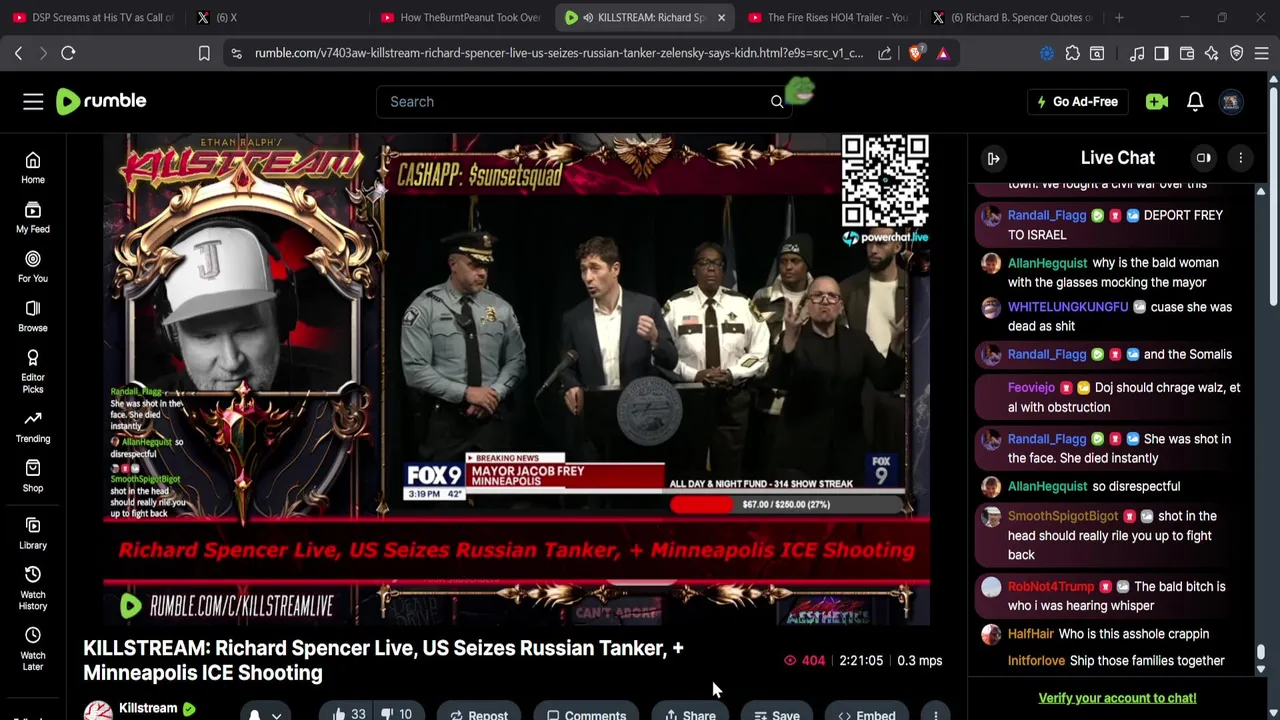
Task: Open Live Chat more options menu
Action: pyautogui.click(x=1241, y=158)
